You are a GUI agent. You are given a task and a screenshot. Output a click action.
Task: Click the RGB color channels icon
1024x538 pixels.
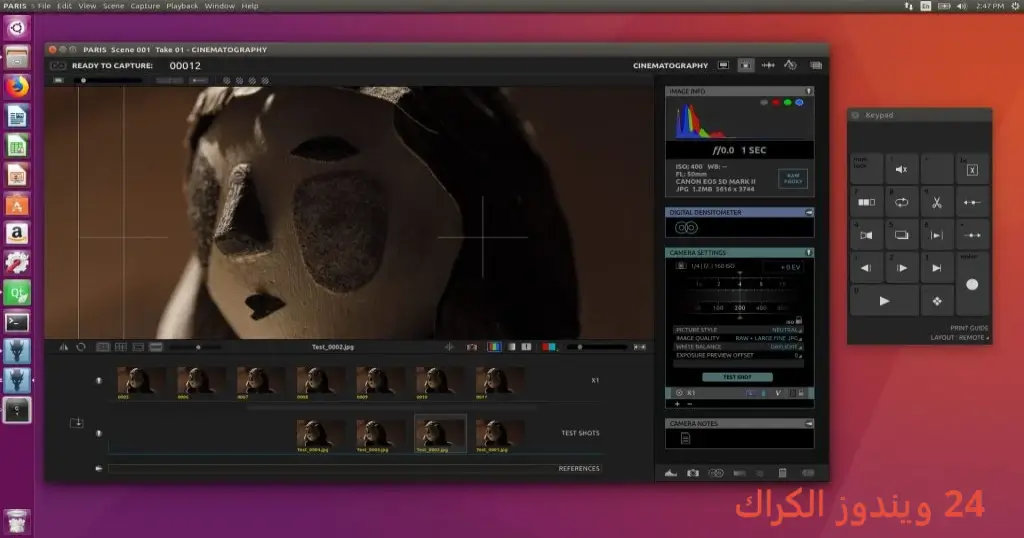click(x=494, y=347)
